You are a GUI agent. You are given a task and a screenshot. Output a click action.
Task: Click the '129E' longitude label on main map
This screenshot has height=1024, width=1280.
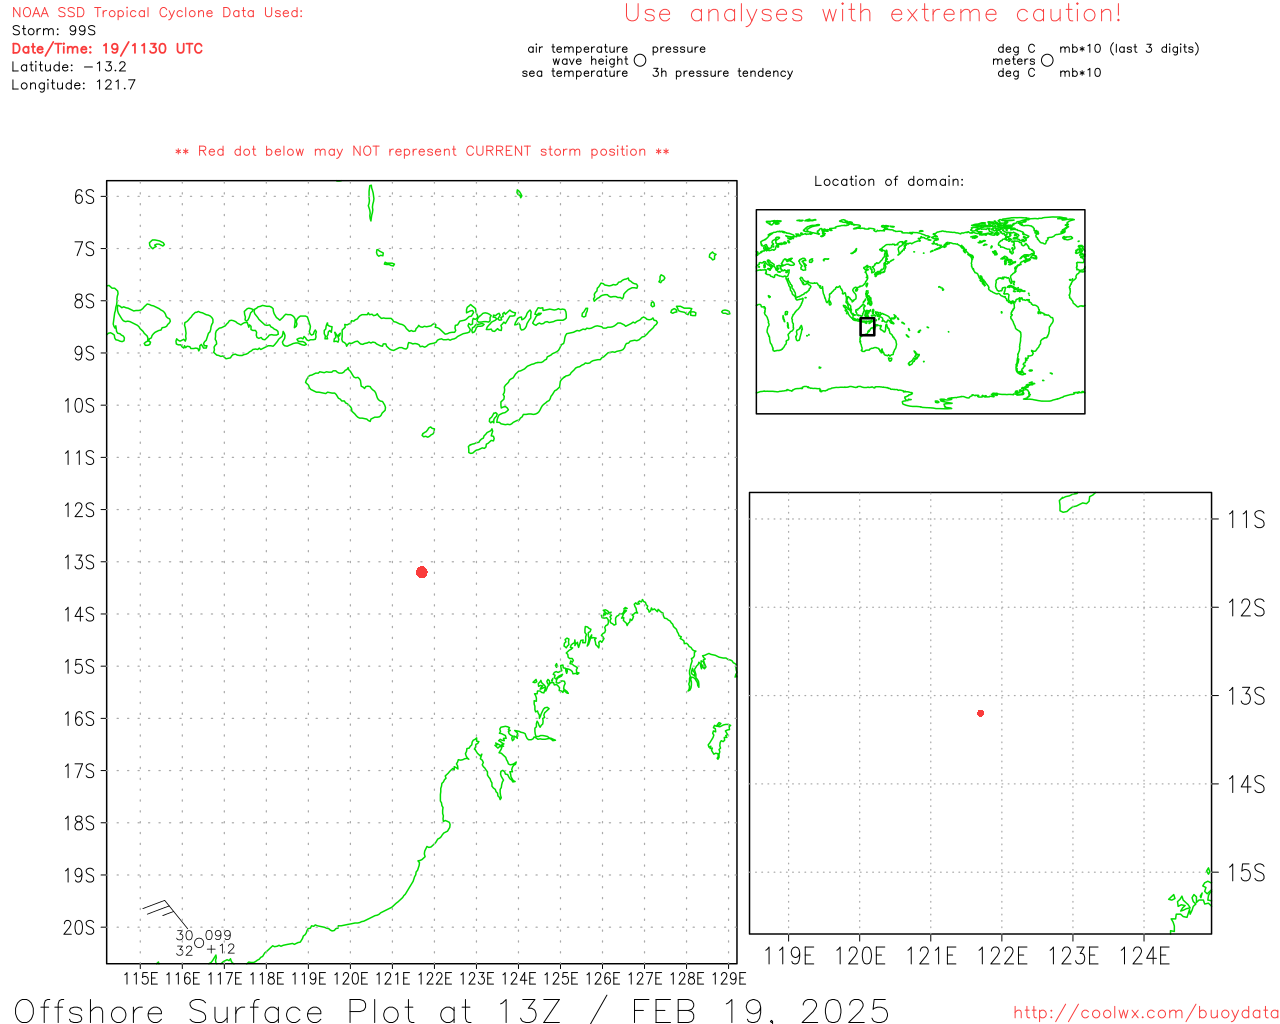728,978
